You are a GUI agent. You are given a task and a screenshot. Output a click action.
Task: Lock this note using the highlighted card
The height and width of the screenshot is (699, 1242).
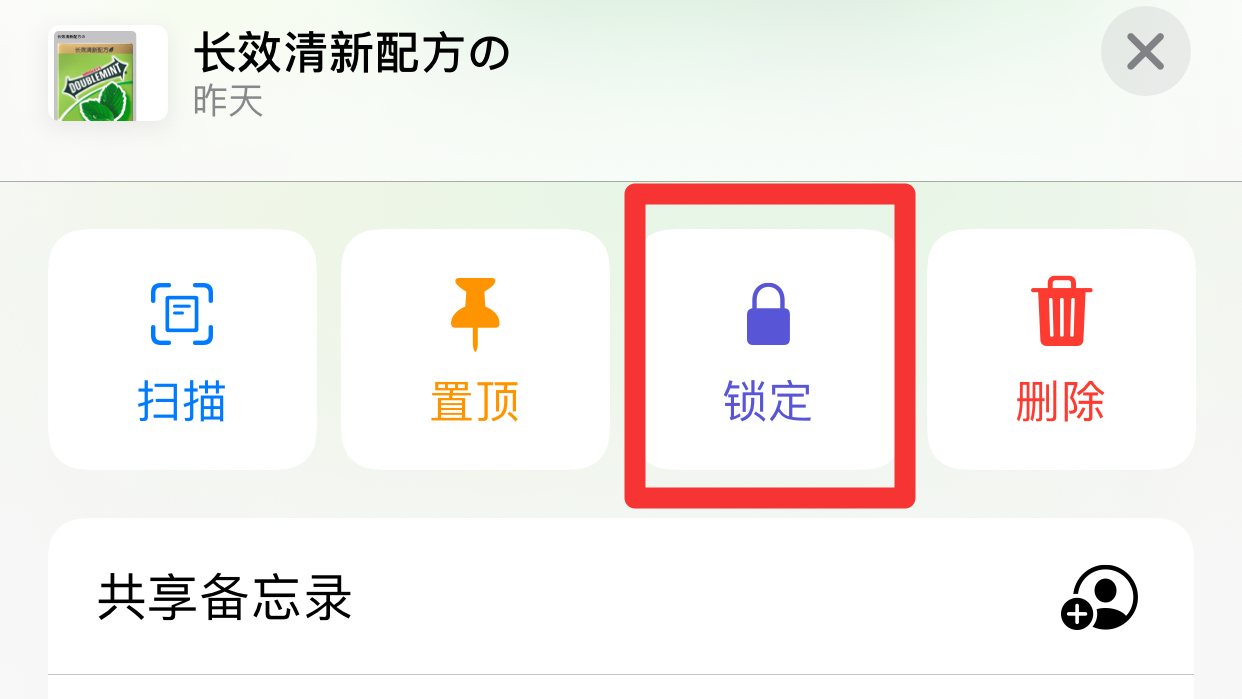click(x=768, y=349)
